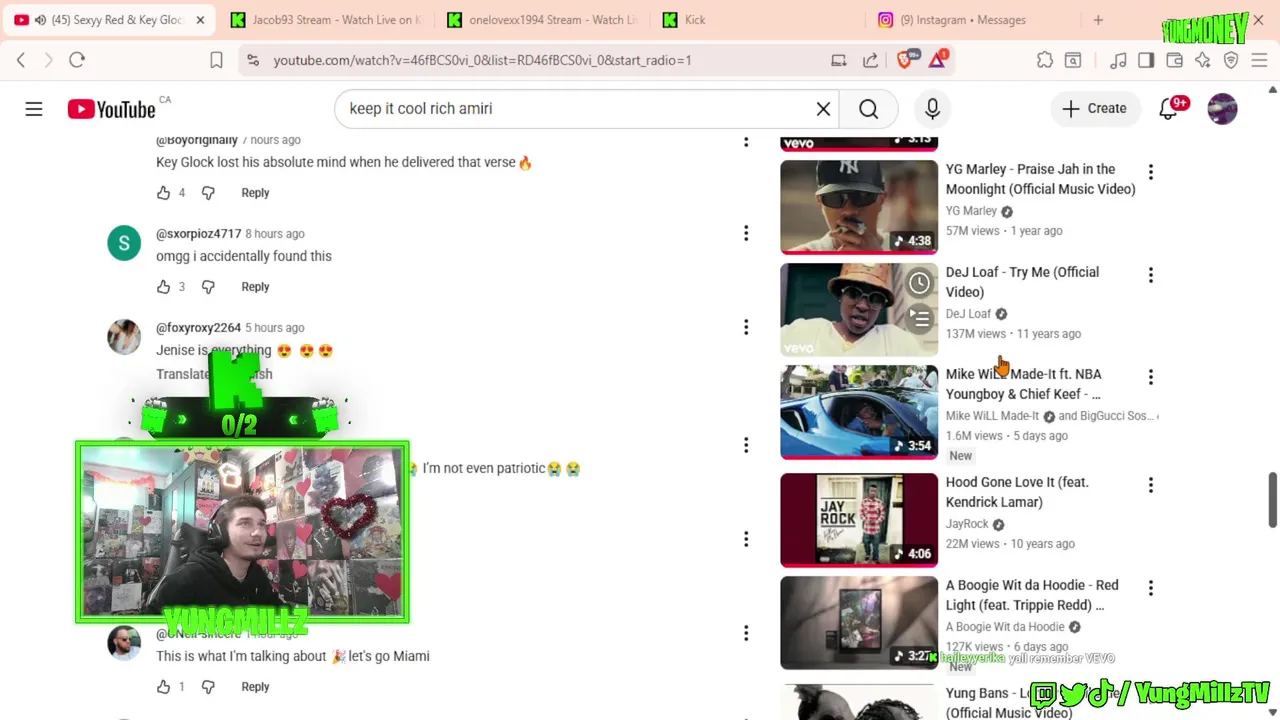Clear the search box text with X
This screenshot has height=720, width=1280.
[823, 109]
